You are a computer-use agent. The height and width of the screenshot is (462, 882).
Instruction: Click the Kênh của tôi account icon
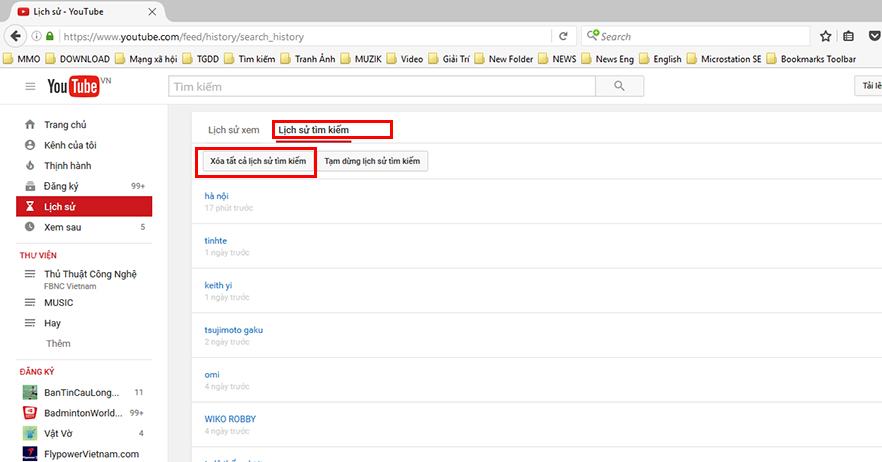pos(30,145)
